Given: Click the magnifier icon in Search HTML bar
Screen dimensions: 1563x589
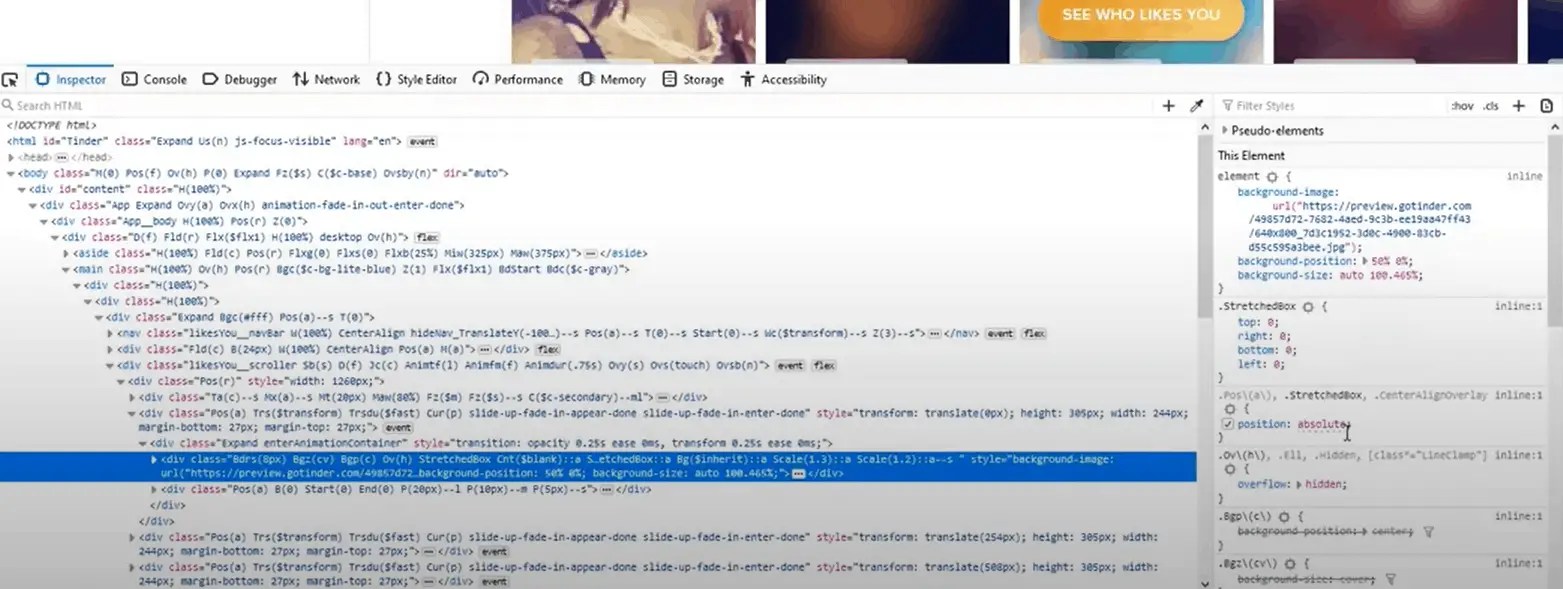Looking at the screenshot, I should pos(8,105).
